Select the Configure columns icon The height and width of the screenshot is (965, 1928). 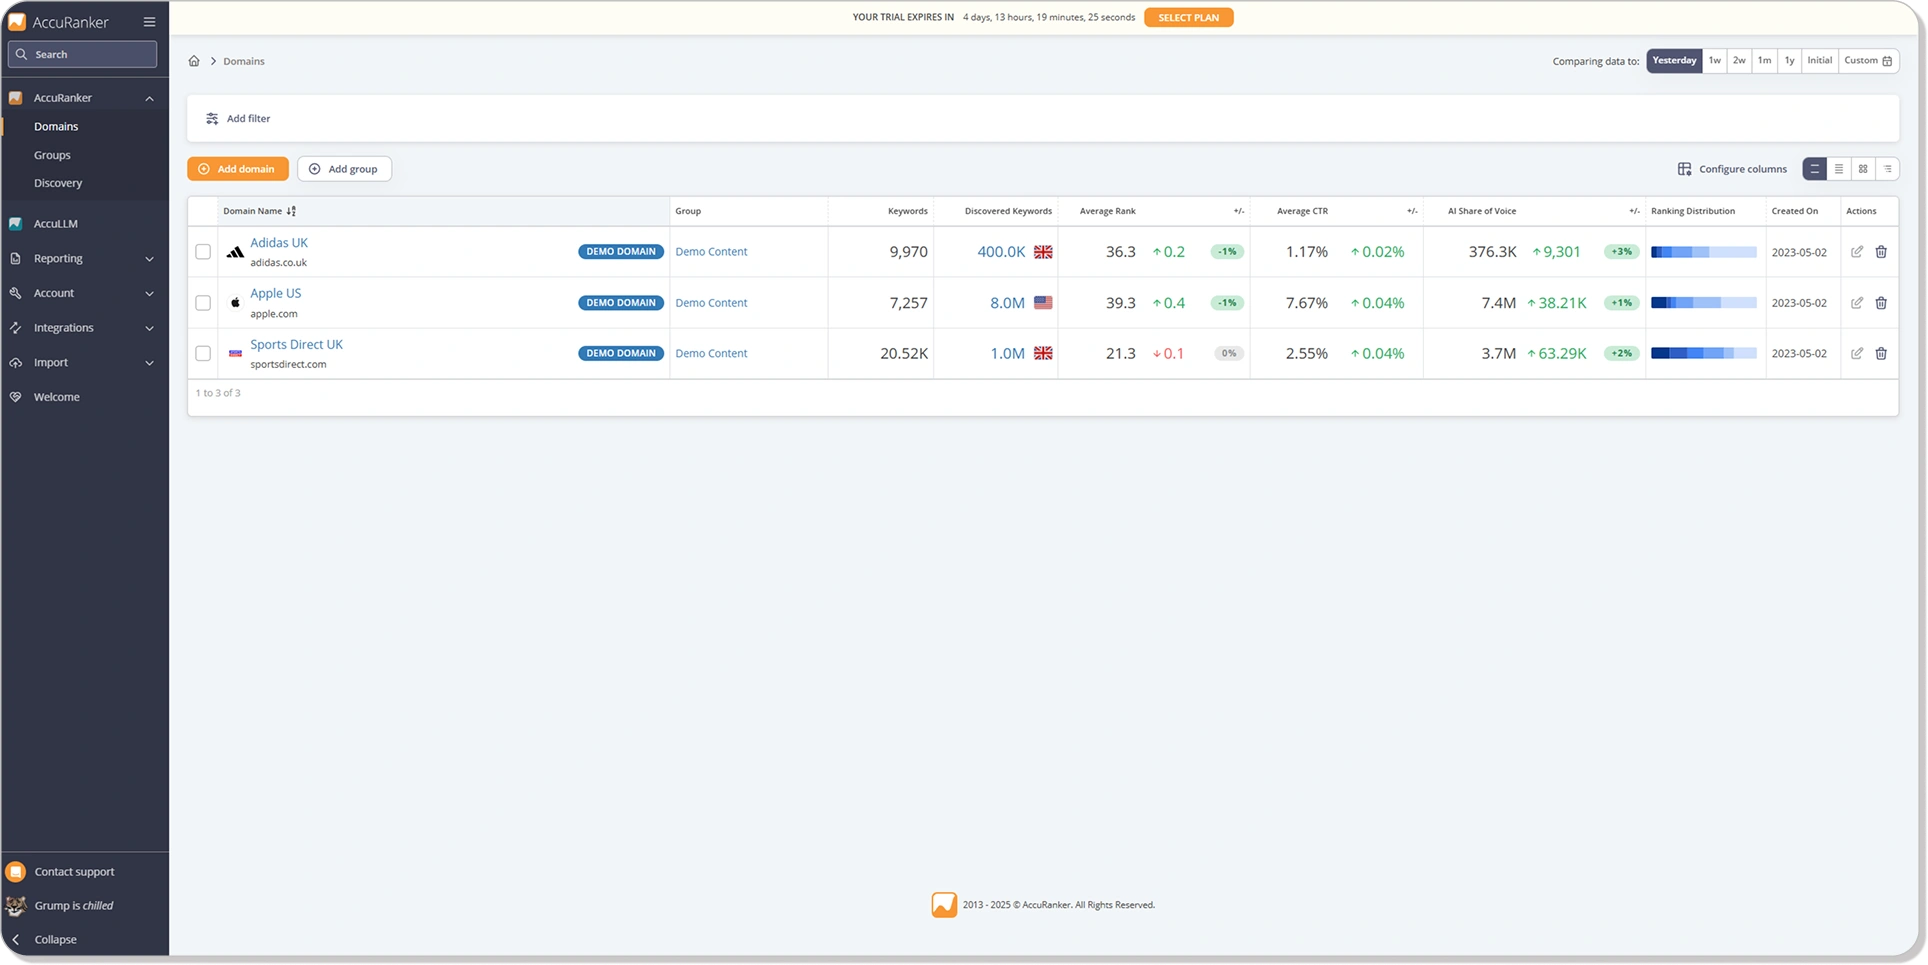[x=1686, y=169]
